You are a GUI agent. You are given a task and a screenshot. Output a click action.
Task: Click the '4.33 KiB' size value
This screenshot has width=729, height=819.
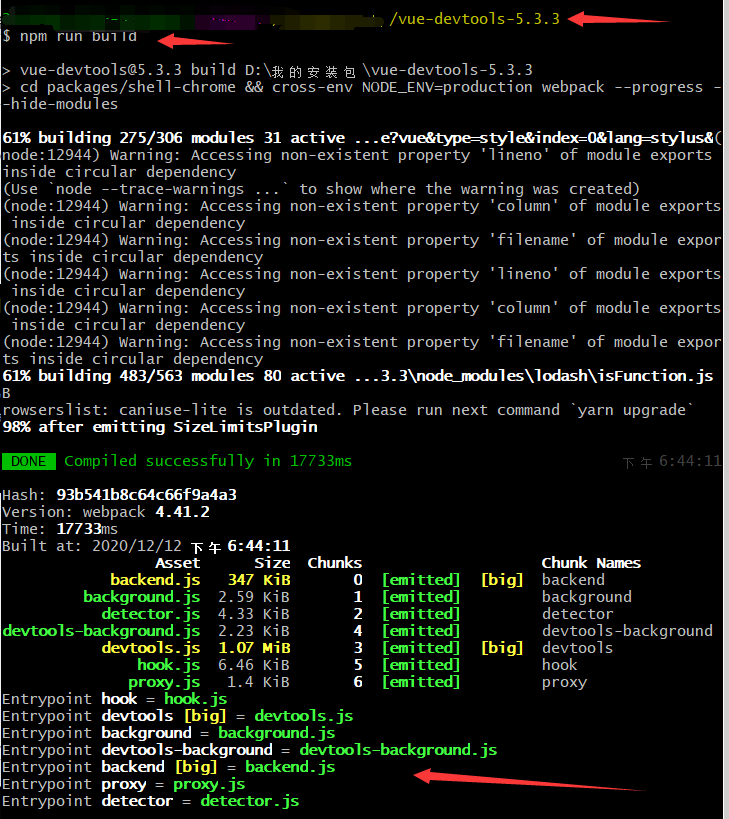[x=254, y=614]
